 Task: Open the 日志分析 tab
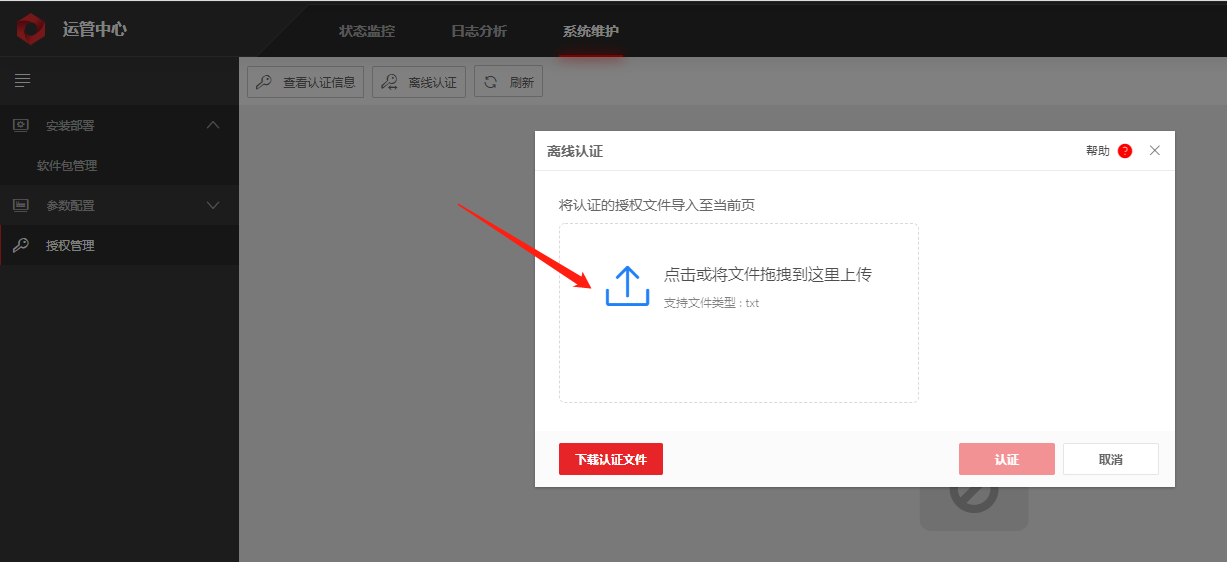point(479,31)
